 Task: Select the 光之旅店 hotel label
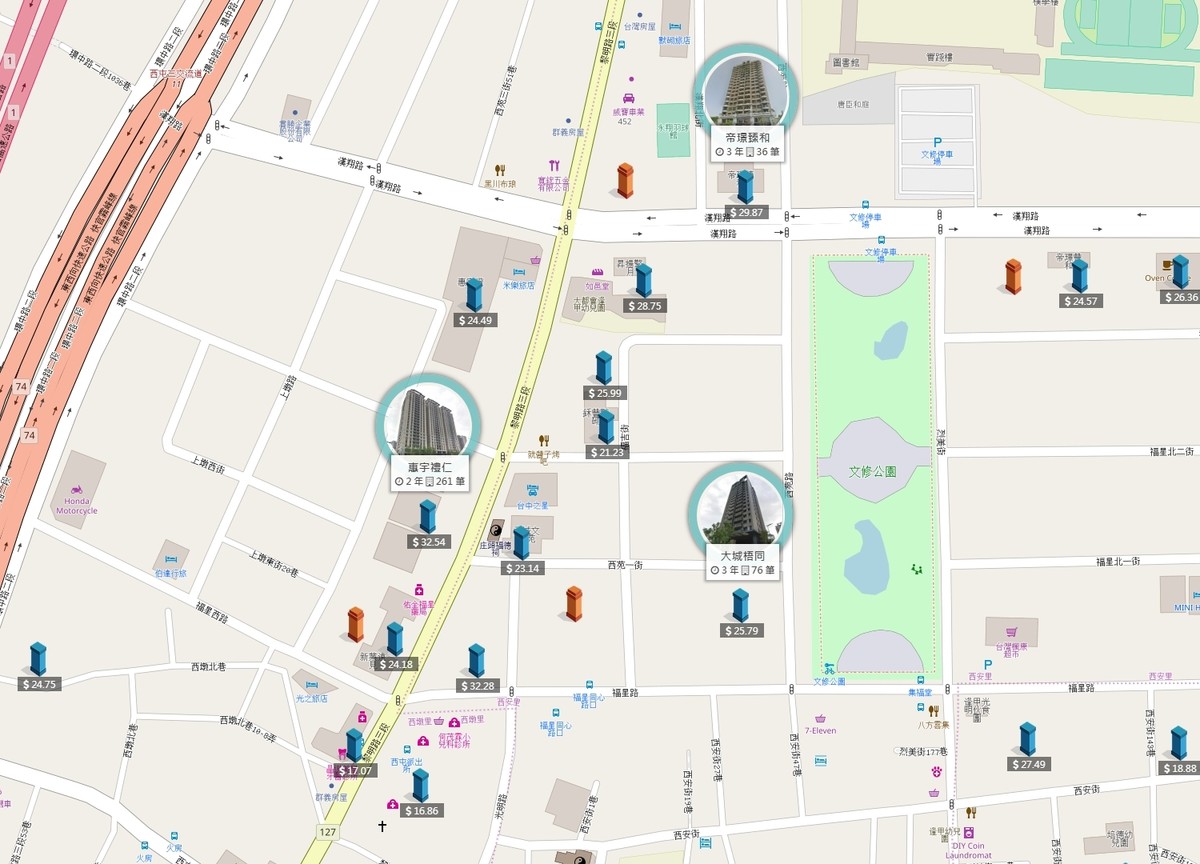[x=312, y=698]
